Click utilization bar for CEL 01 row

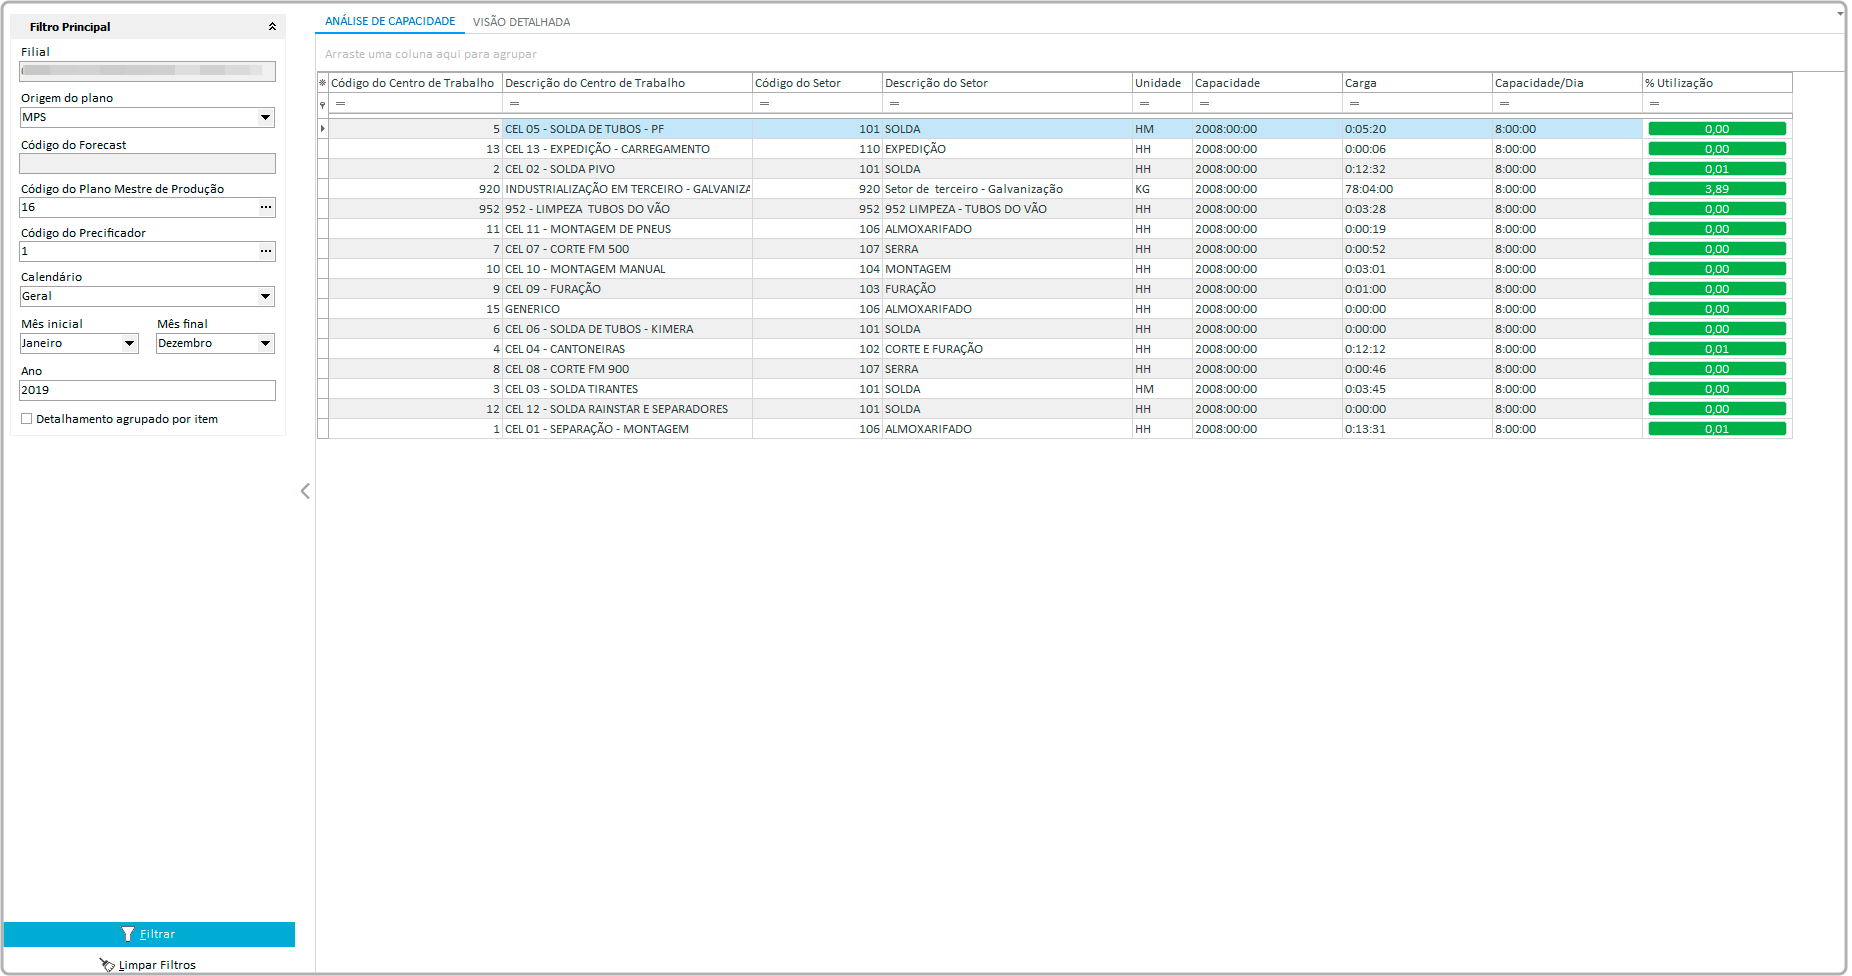pos(1717,429)
